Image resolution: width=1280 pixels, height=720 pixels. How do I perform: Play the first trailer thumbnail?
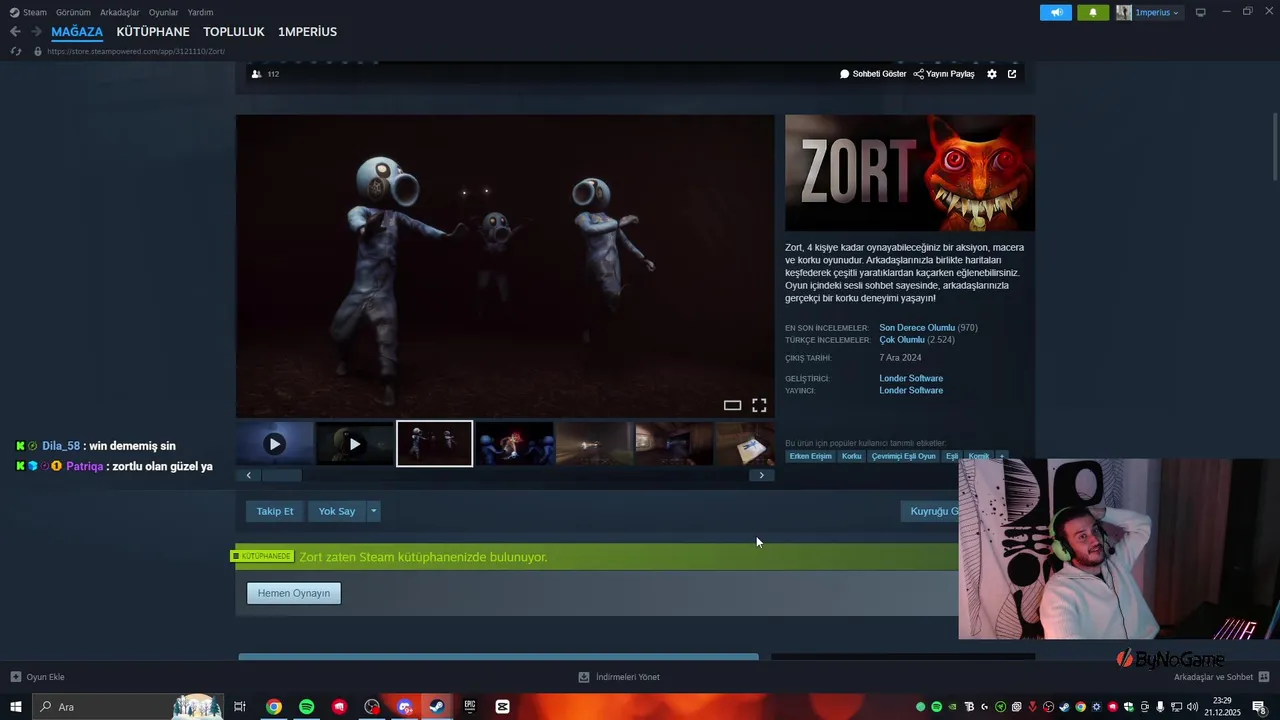(x=275, y=444)
